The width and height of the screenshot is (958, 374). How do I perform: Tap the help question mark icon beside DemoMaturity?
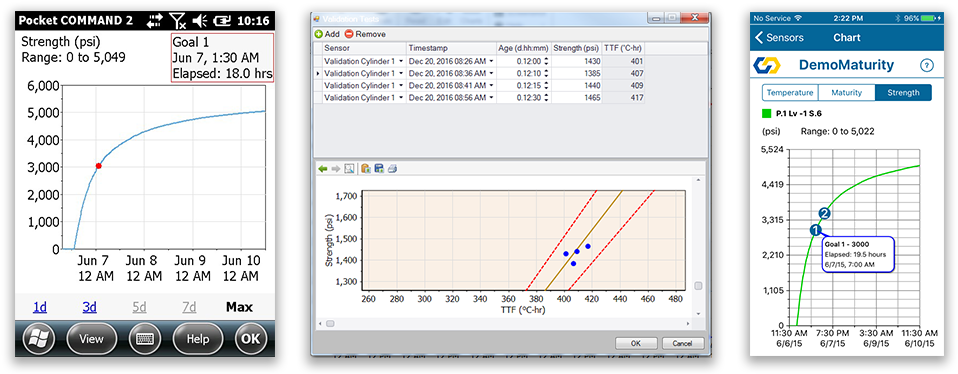pyautogui.click(x=926, y=65)
